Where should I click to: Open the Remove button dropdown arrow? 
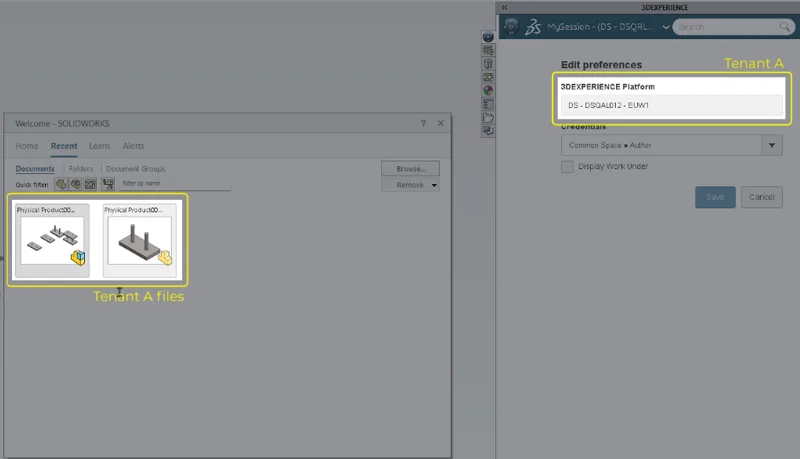(434, 185)
